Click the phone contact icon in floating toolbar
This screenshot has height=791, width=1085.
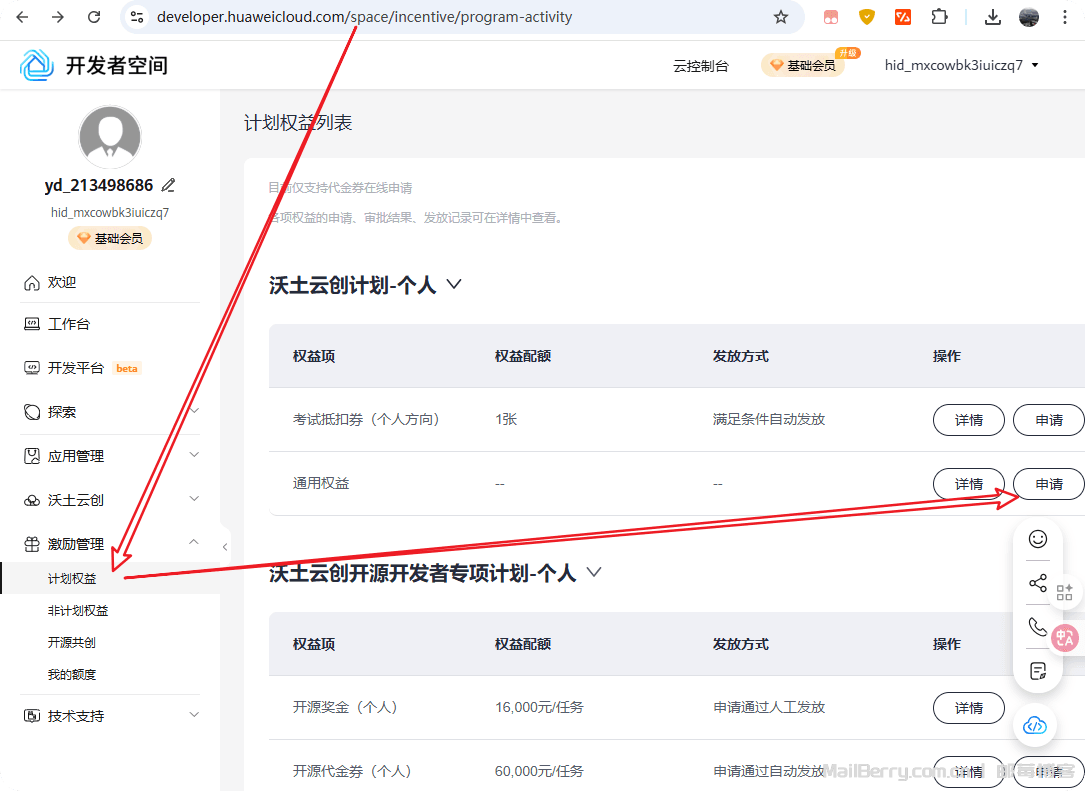pyautogui.click(x=1038, y=627)
